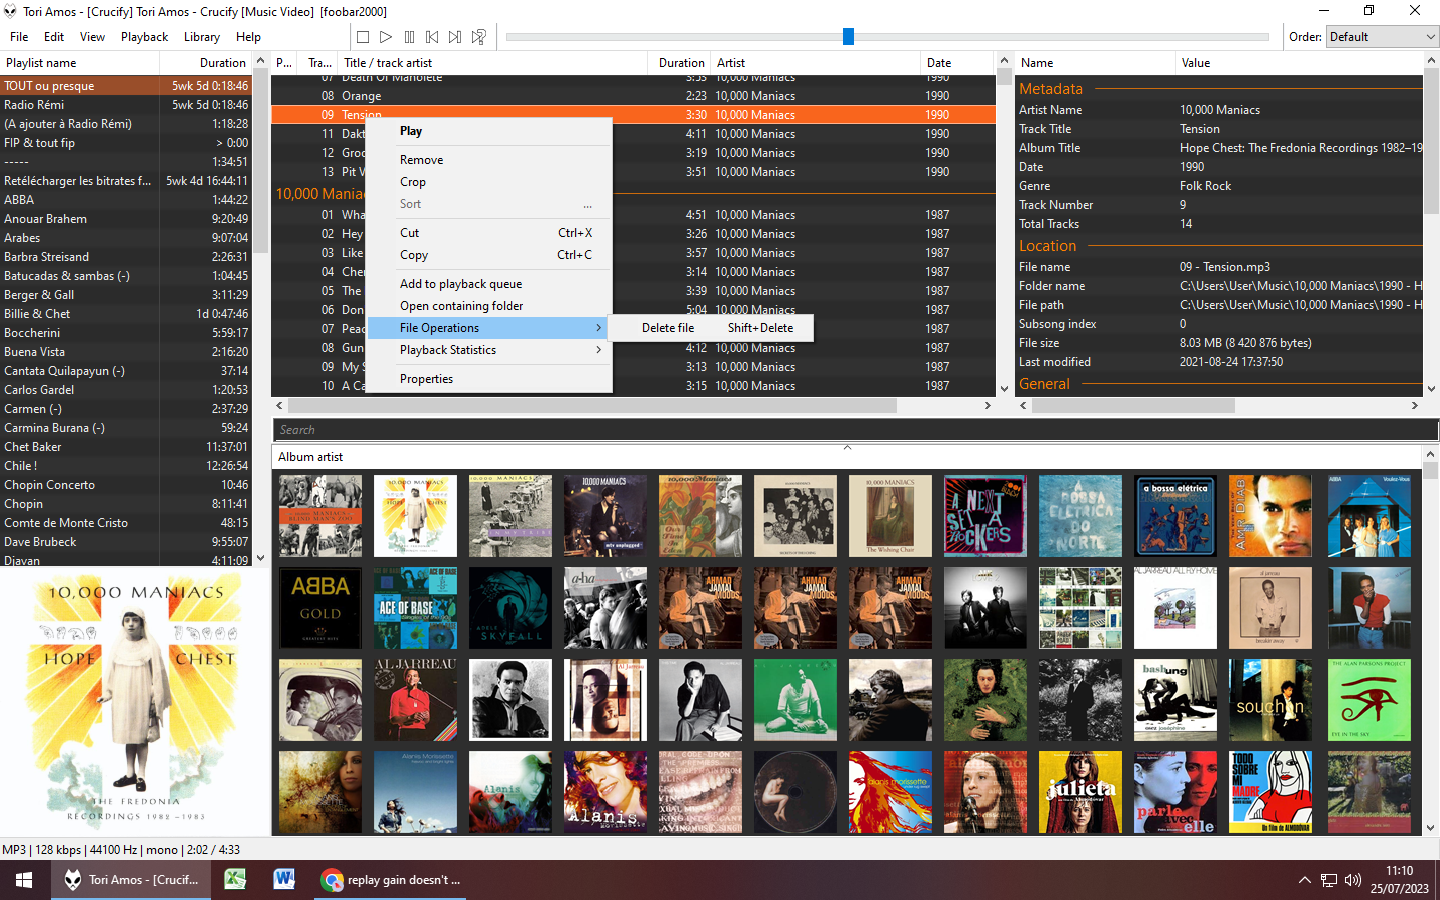Click the seekbar position handle
Image resolution: width=1440 pixels, height=900 pixels.
click(x=848, y=37)
